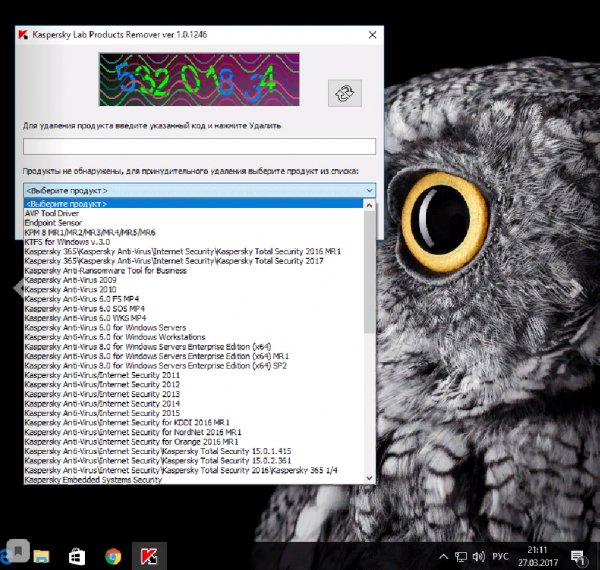The image size is (600, 570).
Task: Open the Windows Store taskbar icon
Action: click(77, 557)
